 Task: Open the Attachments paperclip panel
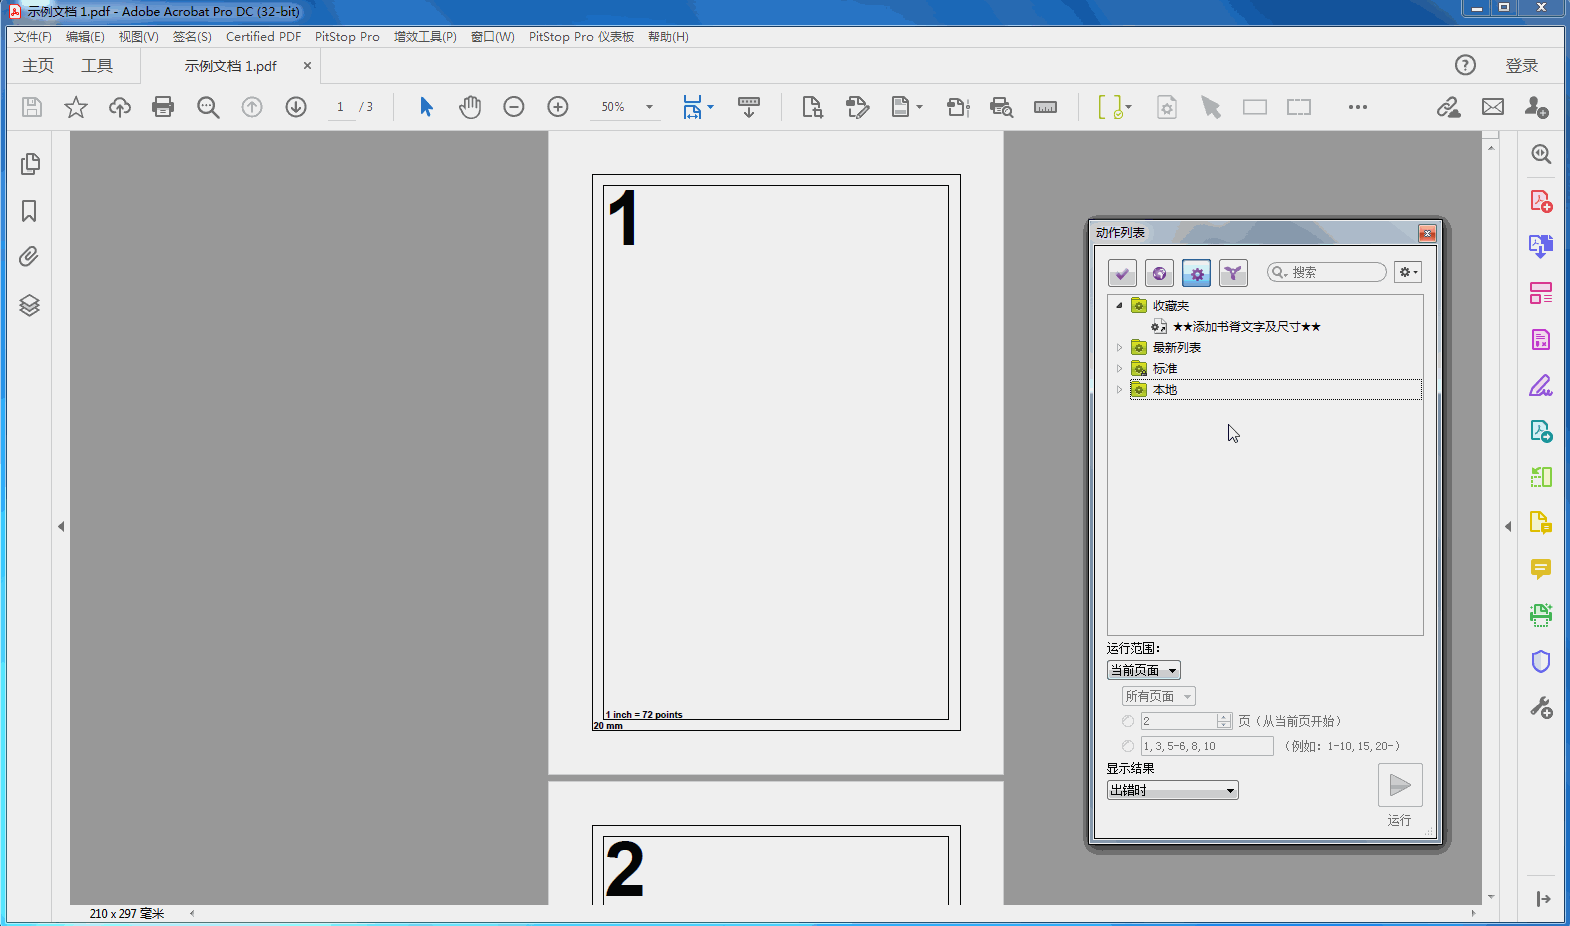click(29, 257)
